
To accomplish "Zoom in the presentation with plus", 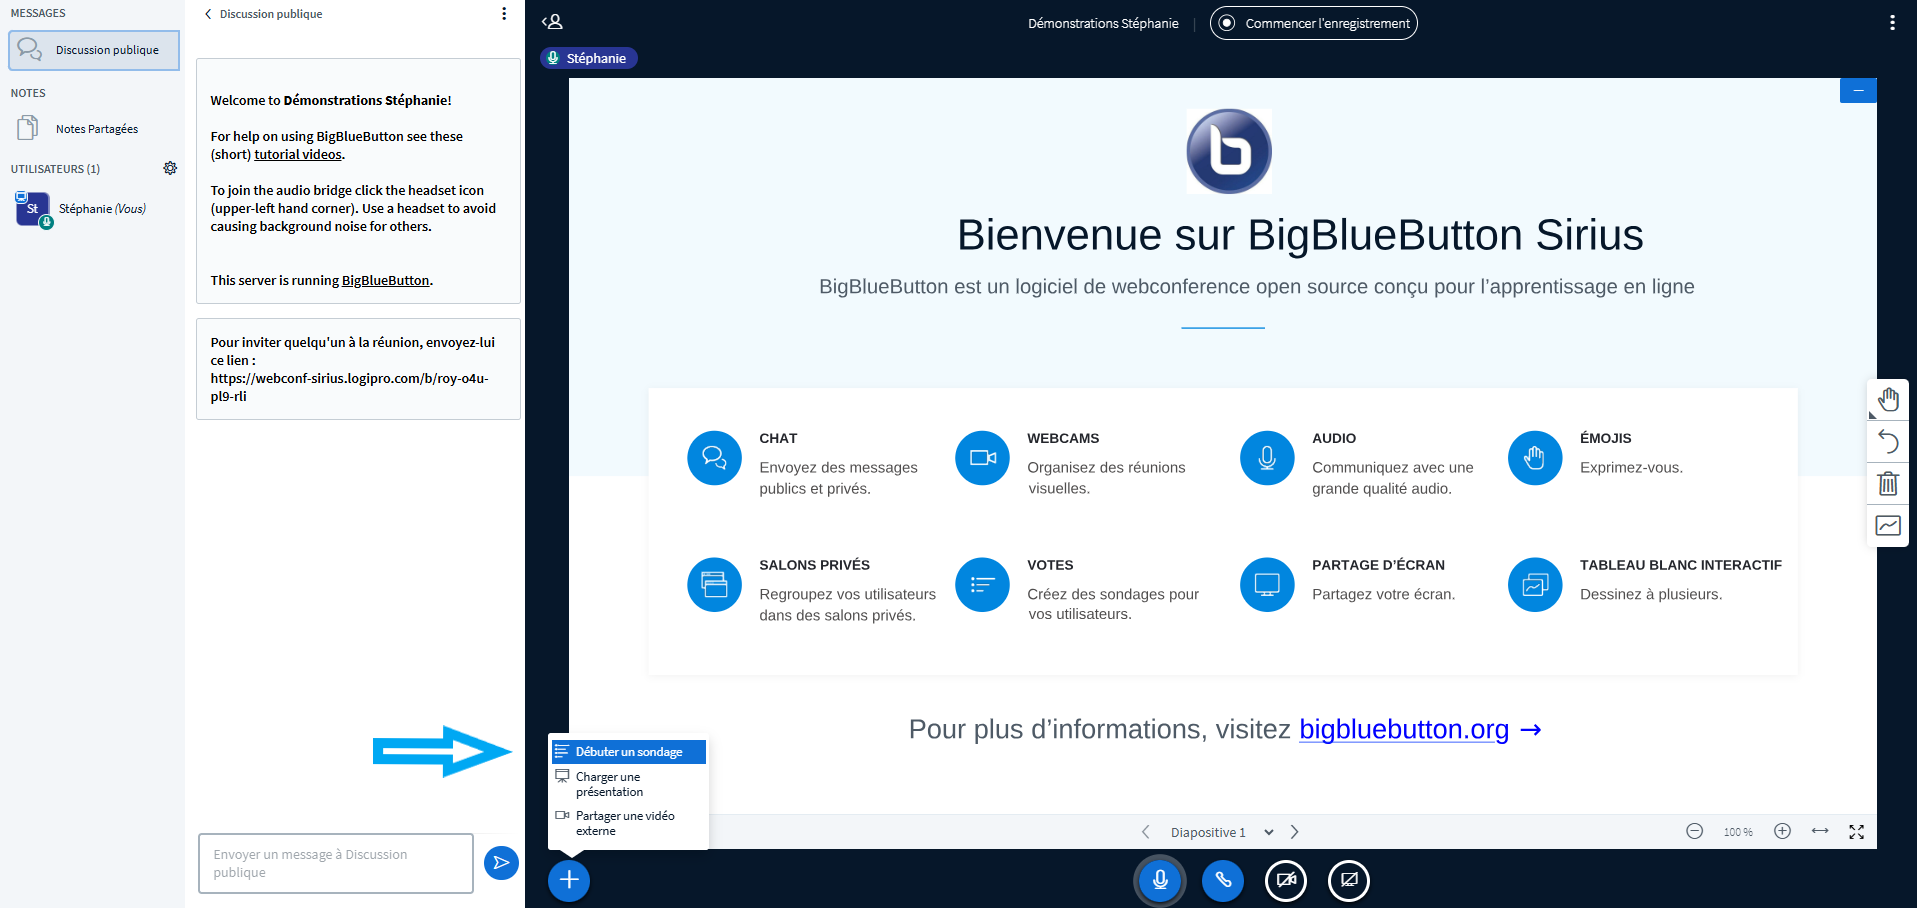I will coord(1782,832).
